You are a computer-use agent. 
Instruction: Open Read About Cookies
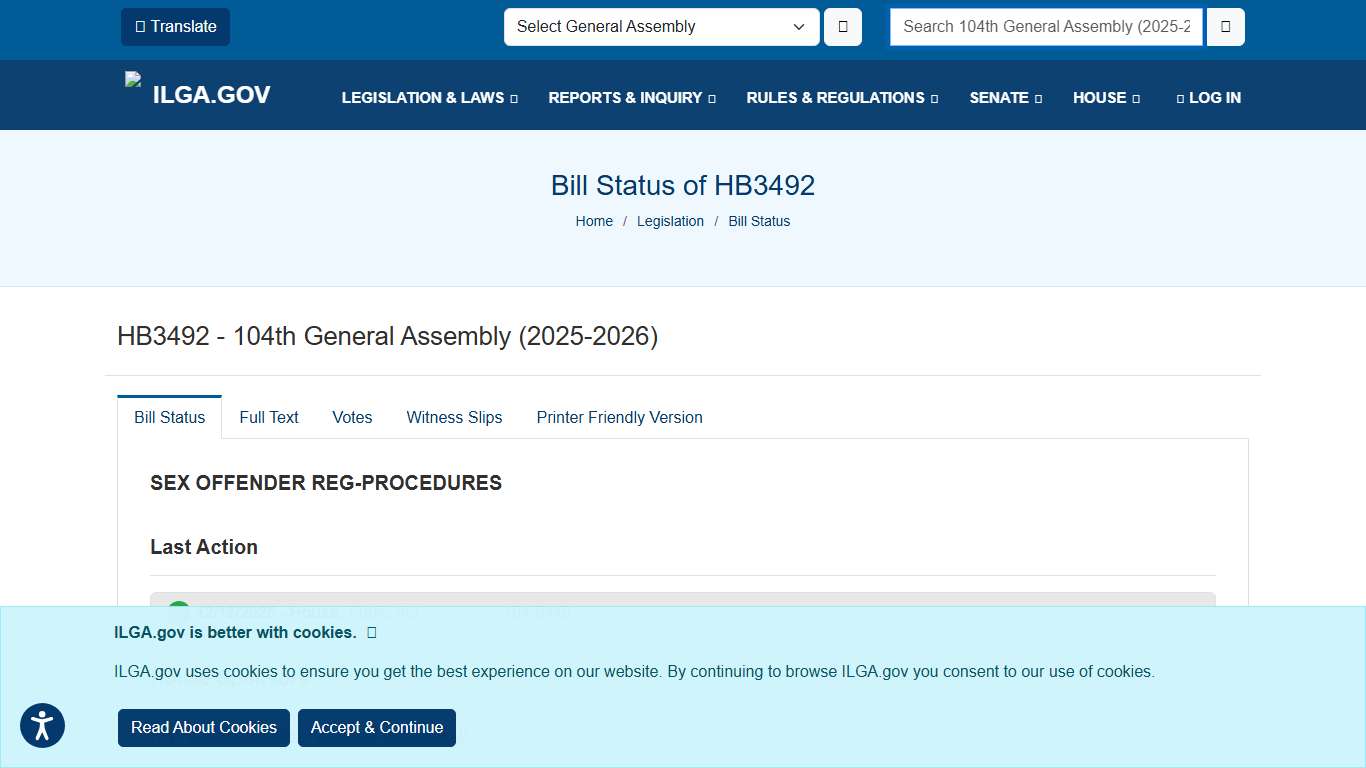point(203,728)
